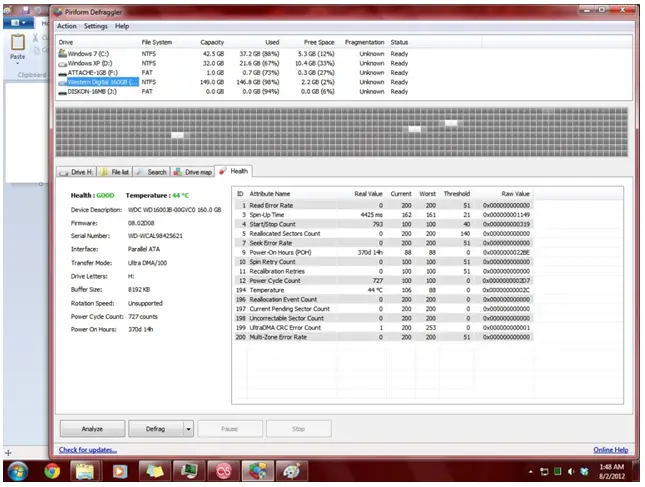
Task: Click the Drive H: tab icon
Action: pyautogui.click(x=64, y=173)
